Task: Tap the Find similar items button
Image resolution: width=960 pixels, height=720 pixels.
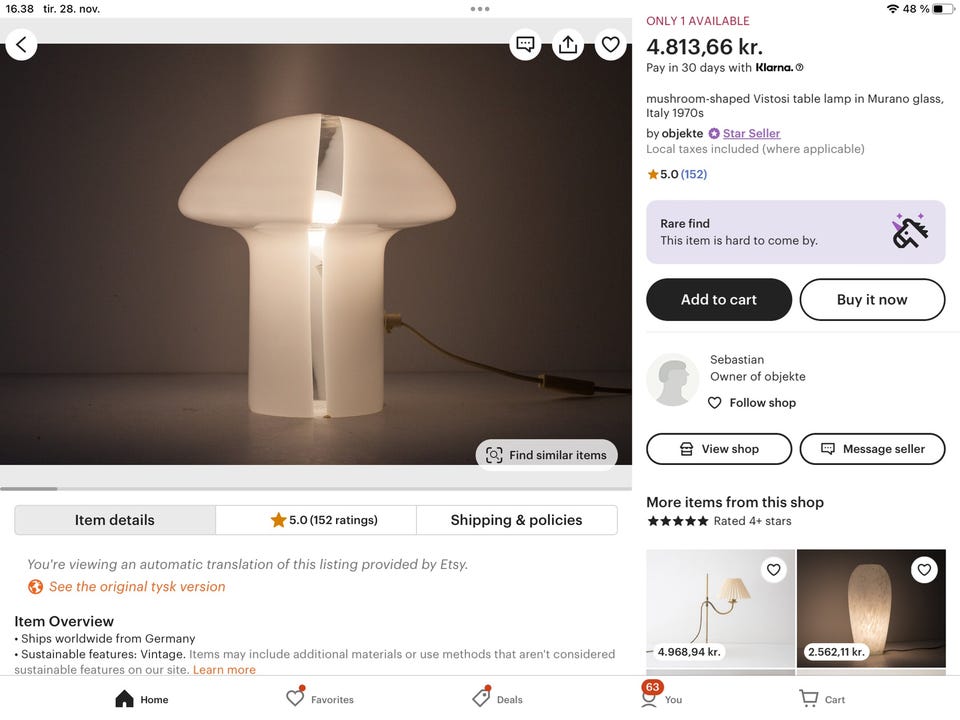Action: [x=546, y=455]
